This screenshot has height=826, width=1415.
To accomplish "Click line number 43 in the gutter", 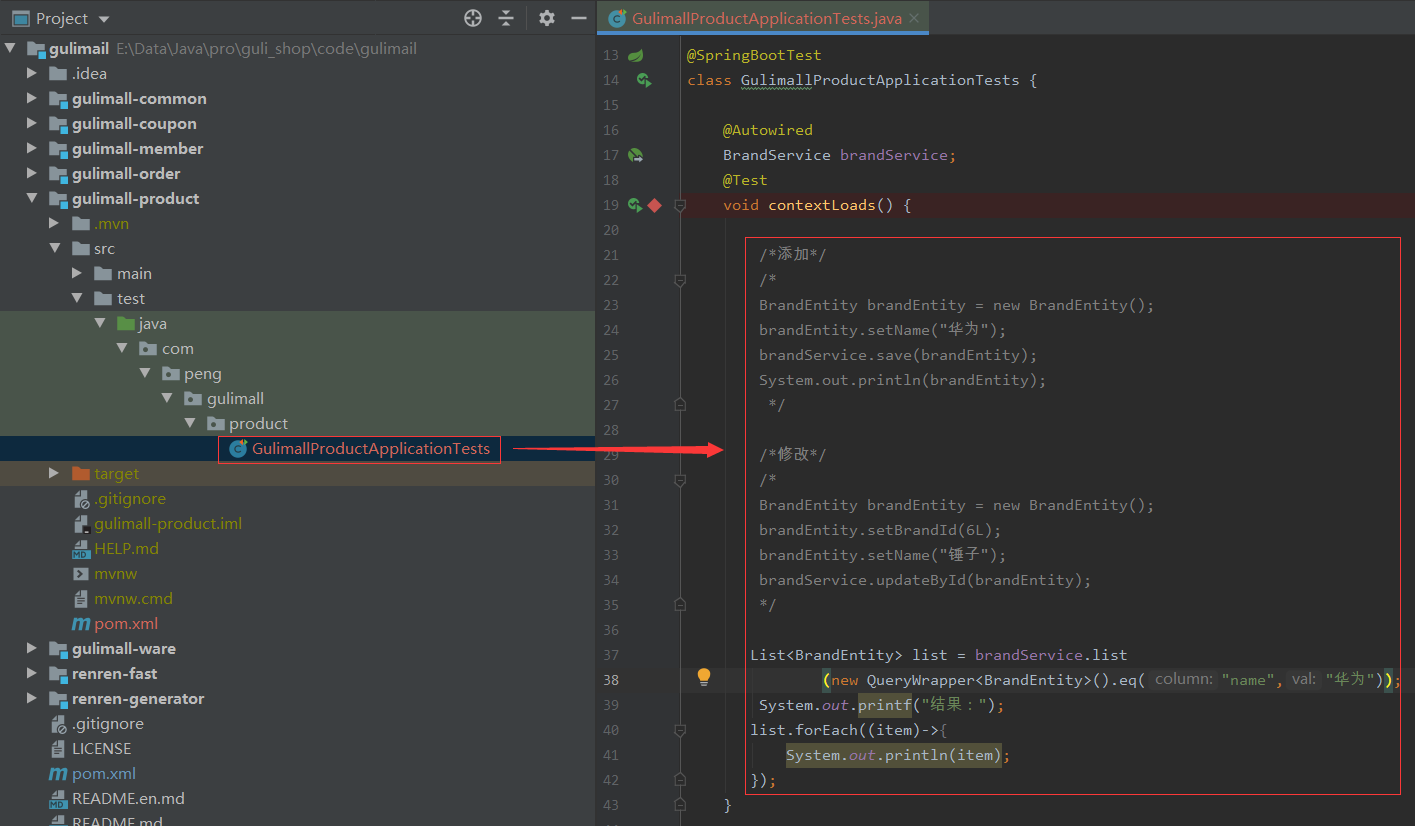I will (x=611, y=805).
